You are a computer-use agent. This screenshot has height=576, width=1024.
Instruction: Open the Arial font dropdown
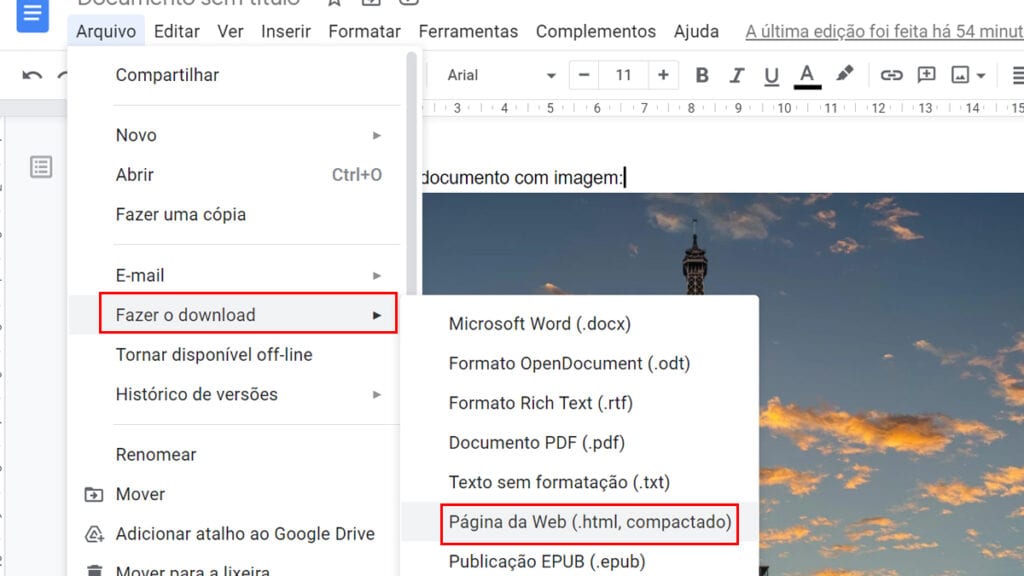[501, 75]
